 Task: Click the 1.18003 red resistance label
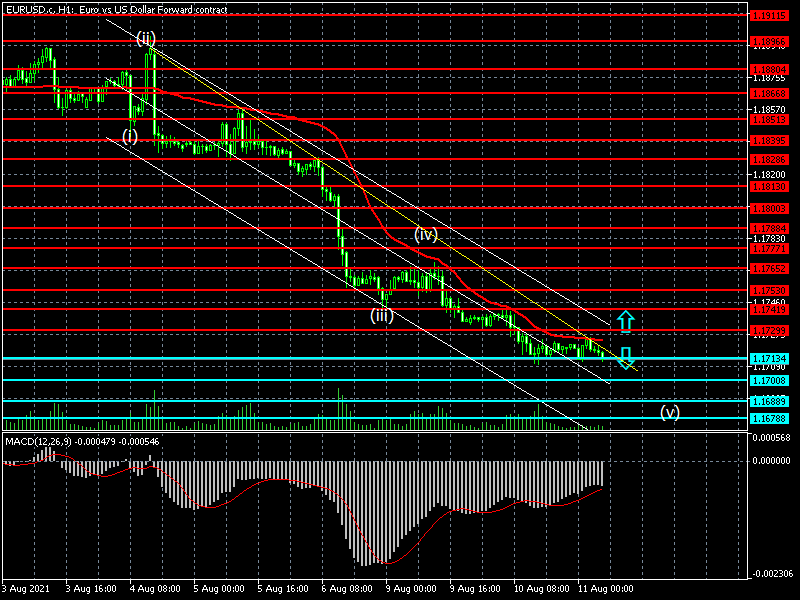(x=769, y=209)
